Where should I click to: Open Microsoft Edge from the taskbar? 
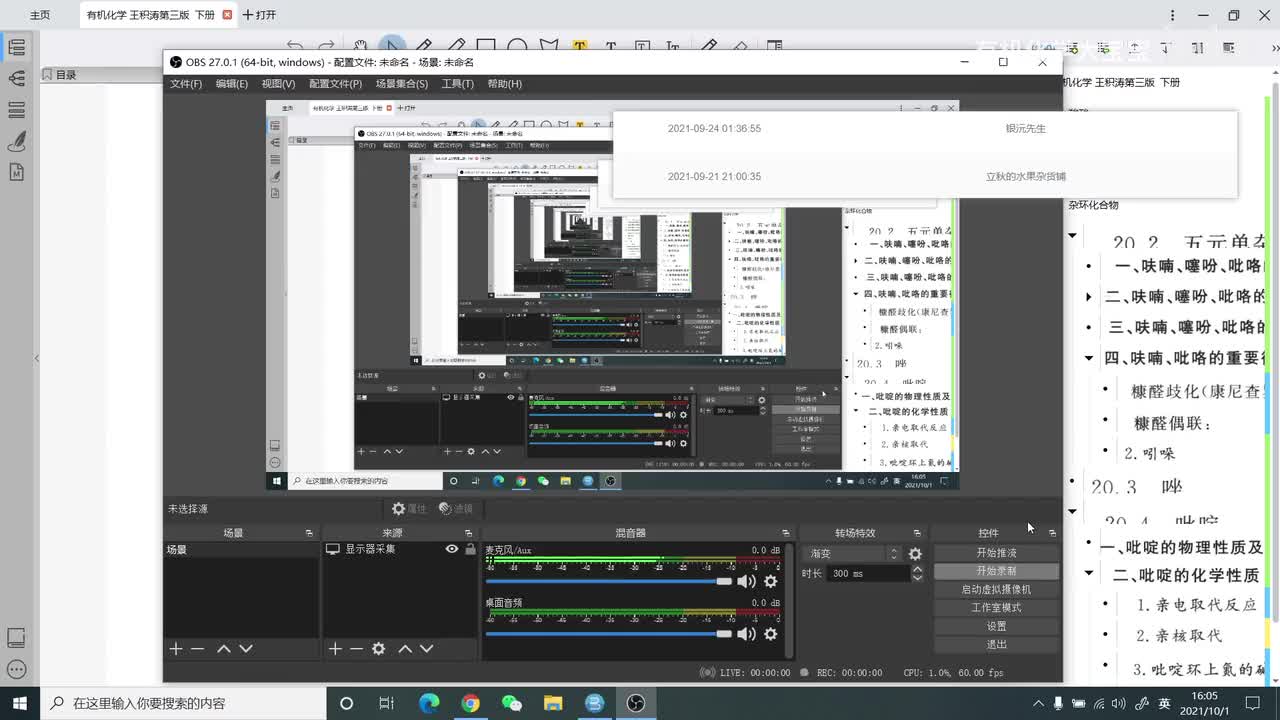point(429,703)
